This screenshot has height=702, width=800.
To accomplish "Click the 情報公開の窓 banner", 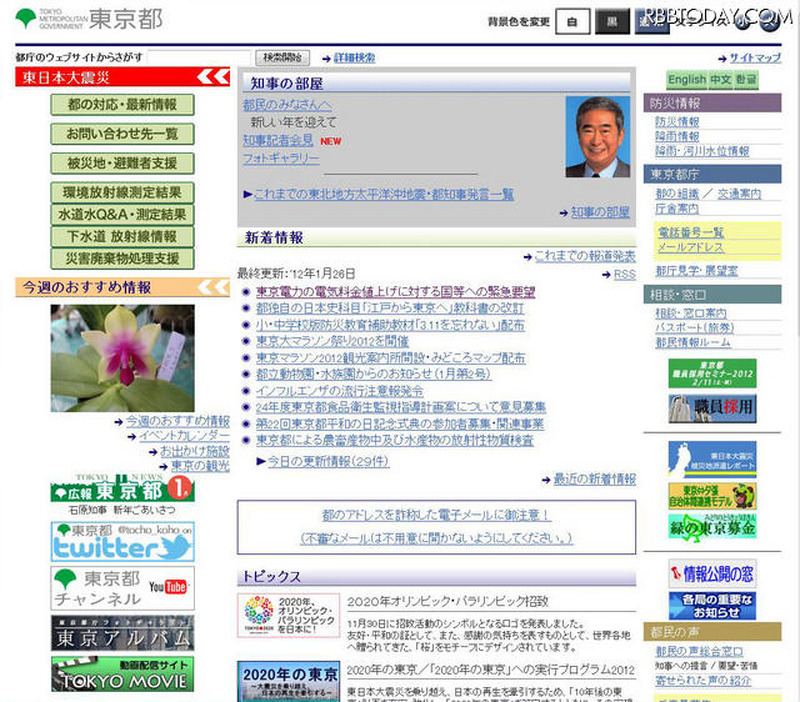I will (712, 574).
